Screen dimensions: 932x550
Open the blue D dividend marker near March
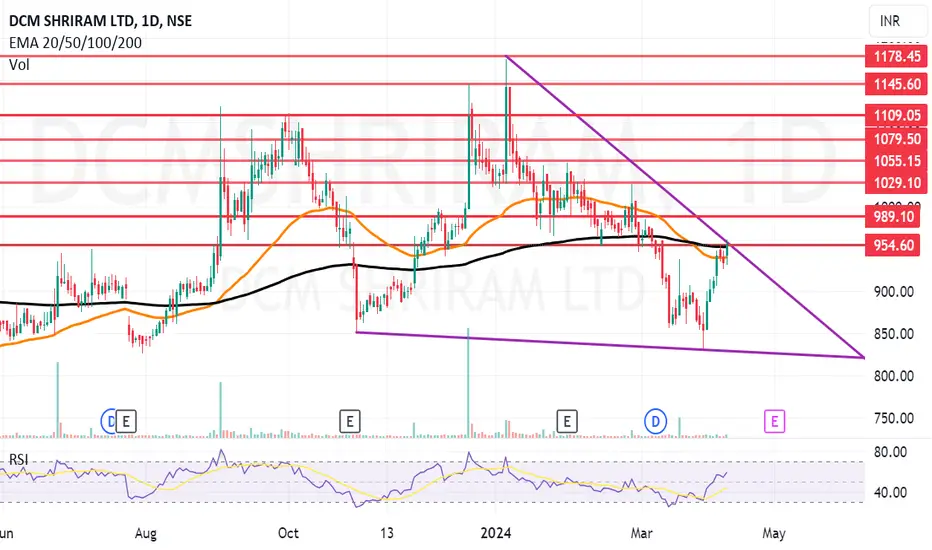655,422
